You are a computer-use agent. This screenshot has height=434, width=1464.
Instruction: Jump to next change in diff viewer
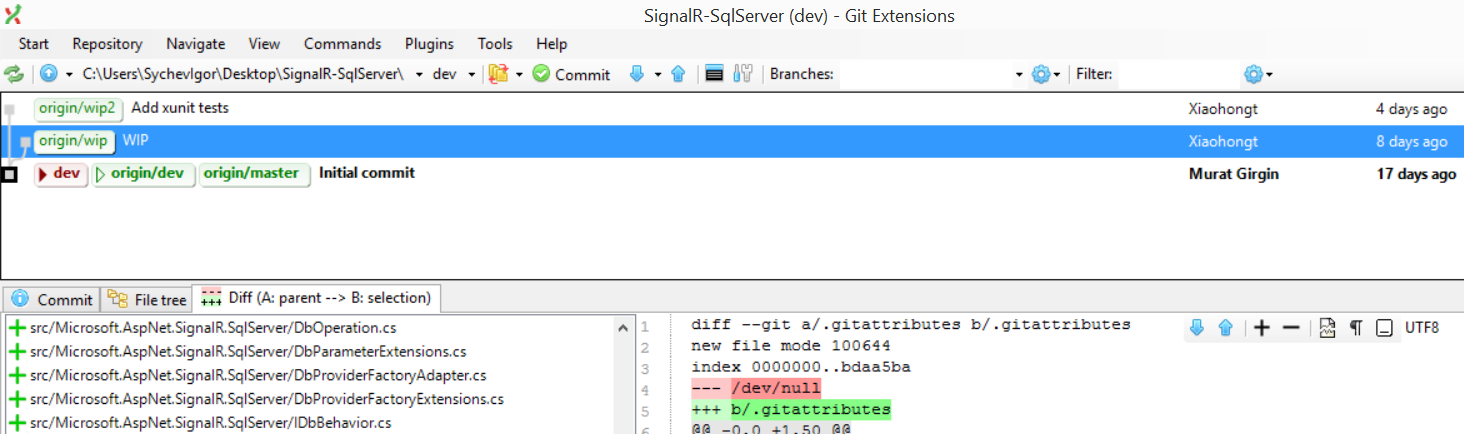(1196, 328)
